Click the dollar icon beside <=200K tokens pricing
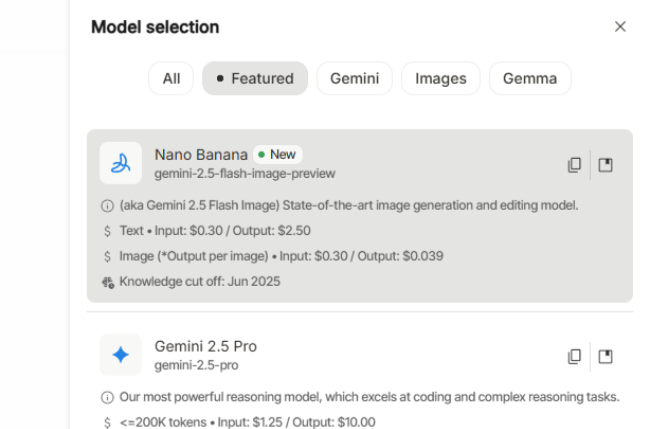650x429 pixels. pos(107,422)
